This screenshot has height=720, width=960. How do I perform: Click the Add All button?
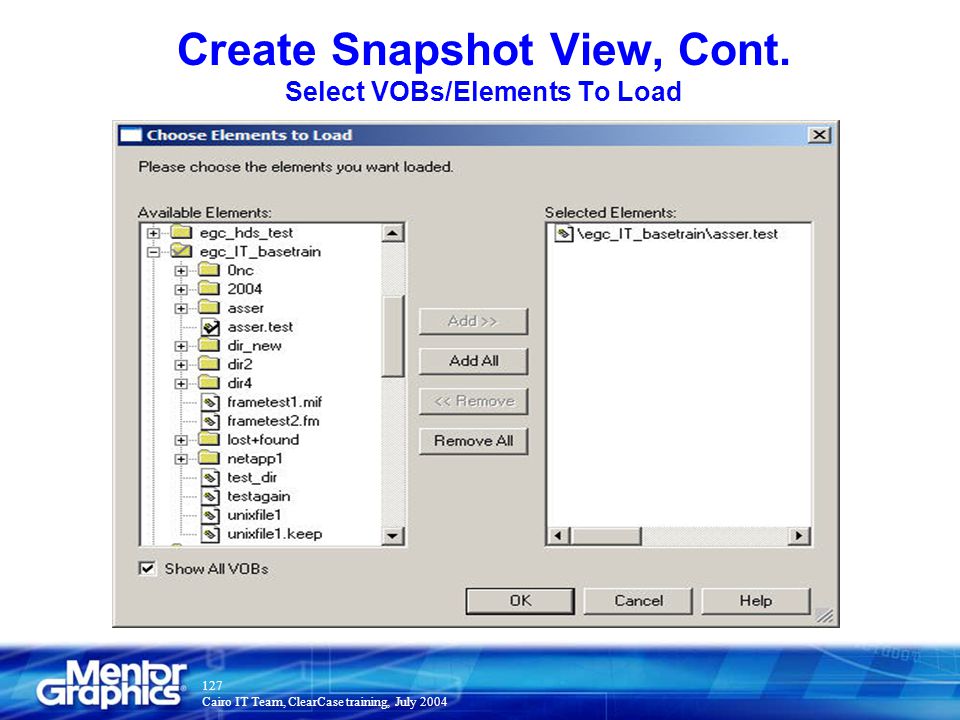473,361
